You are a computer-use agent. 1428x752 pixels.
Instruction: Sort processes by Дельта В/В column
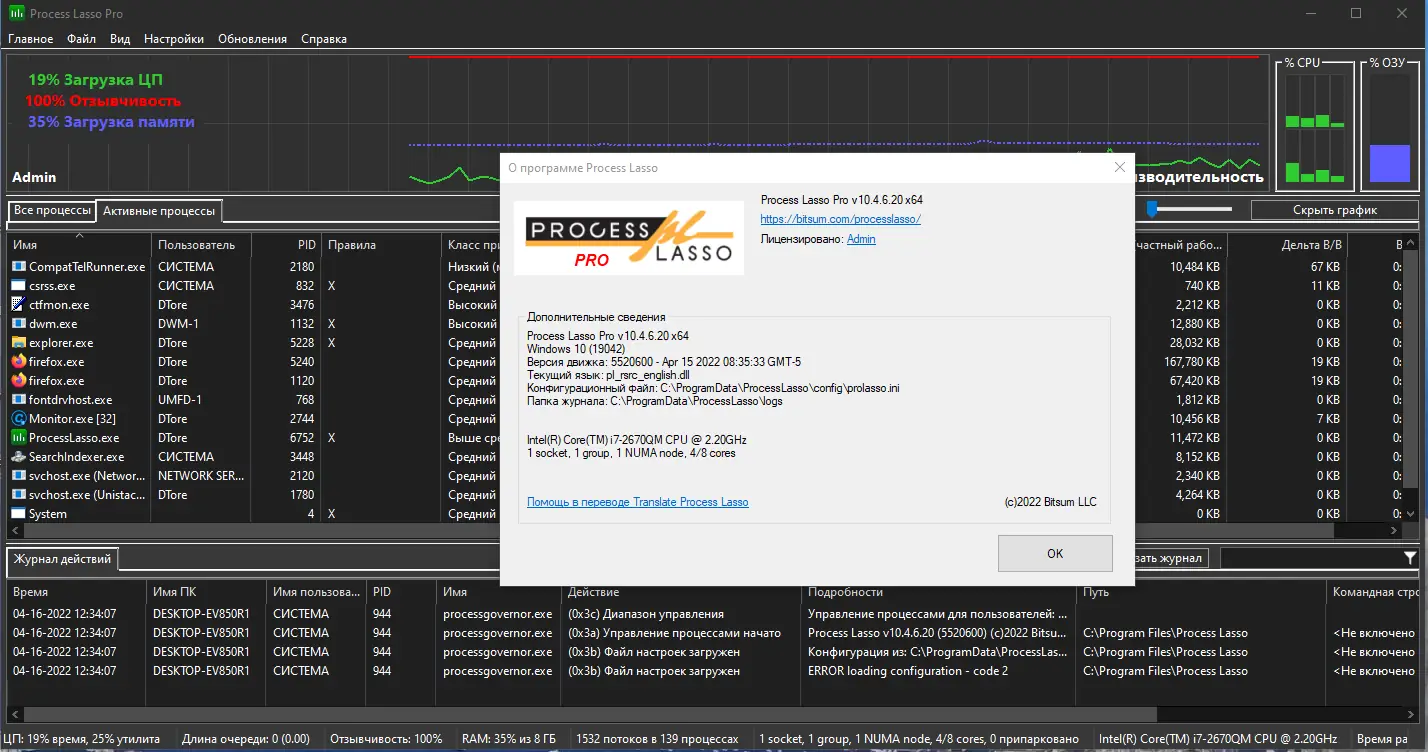[1287, 245]
